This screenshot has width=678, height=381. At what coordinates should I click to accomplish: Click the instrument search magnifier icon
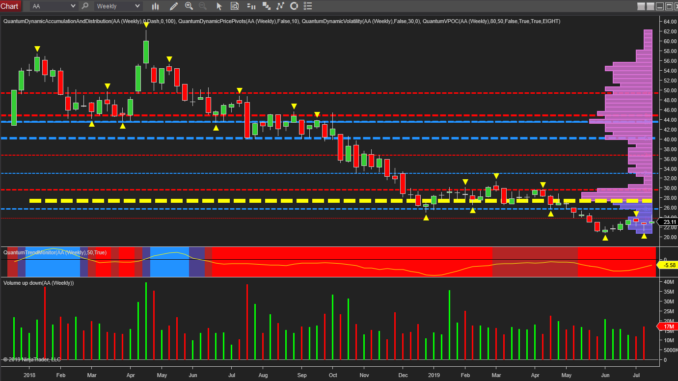click(85, 6)
